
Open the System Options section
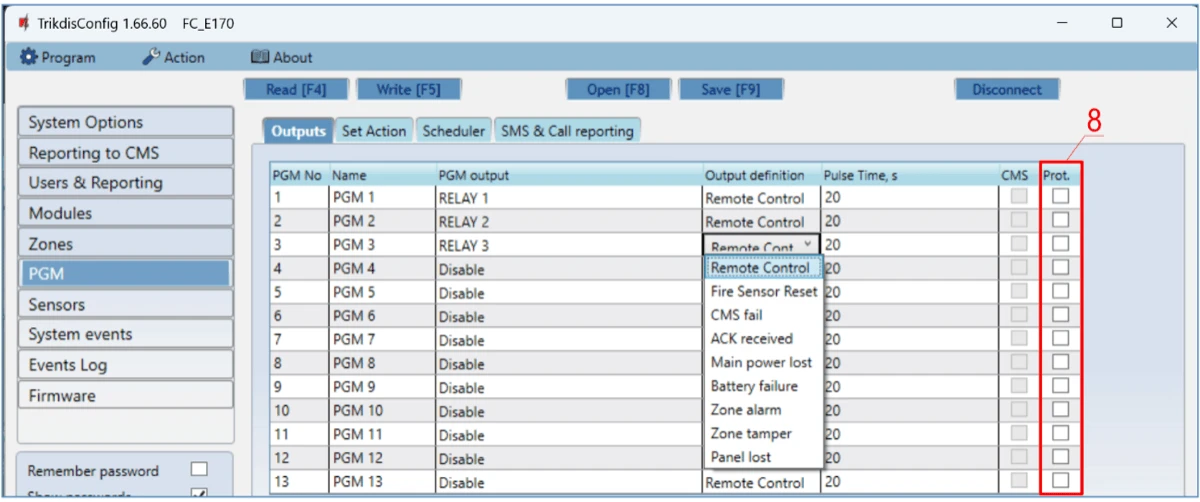(x=125, y=122)
